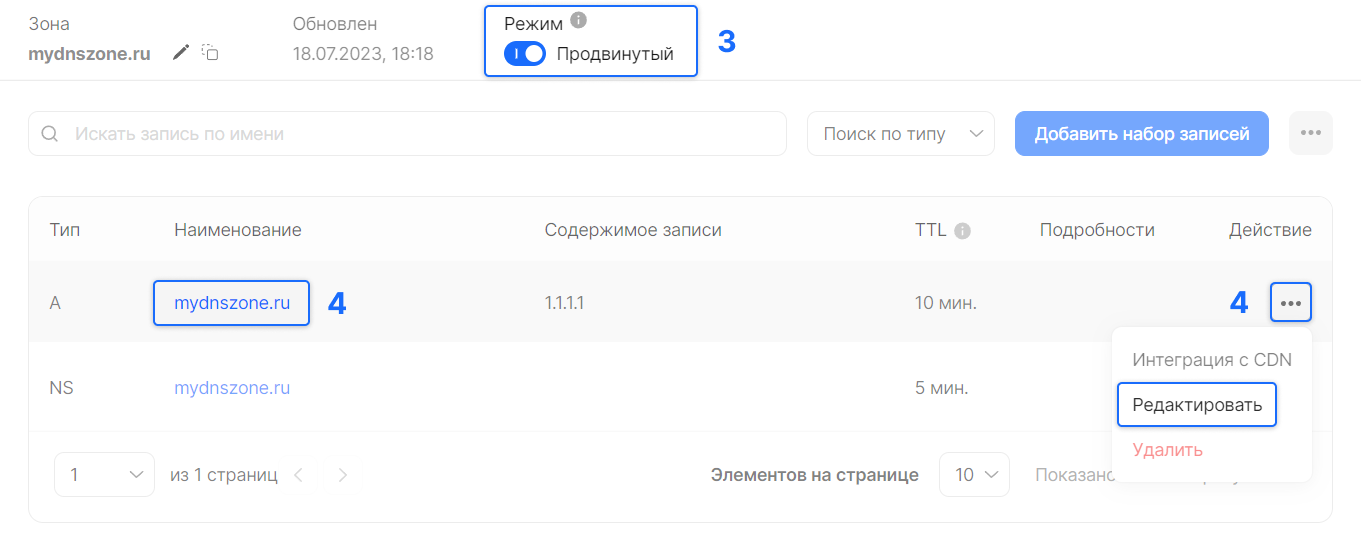Select Интеграция с CDN menu item
Screen dimensions: 1361x547
[1211, 360]
